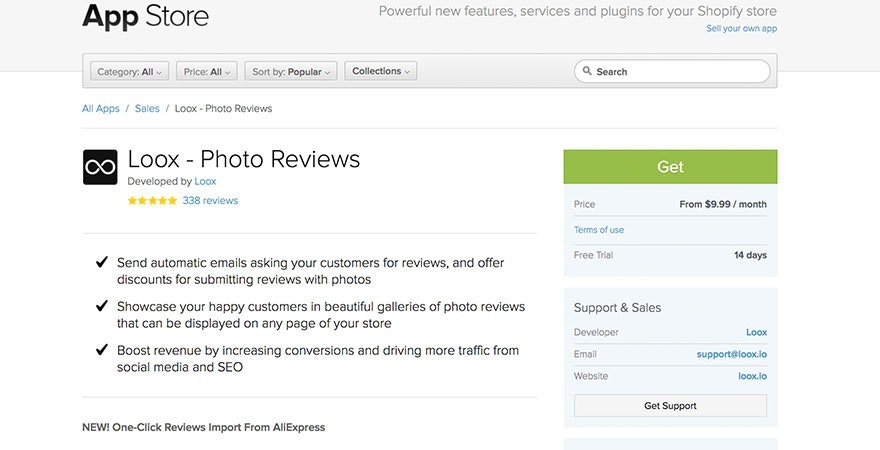This screenshot has width=880, height=450.
Task: Click the Get Support button
Action: pyautogui.click(x=670, y=406)
